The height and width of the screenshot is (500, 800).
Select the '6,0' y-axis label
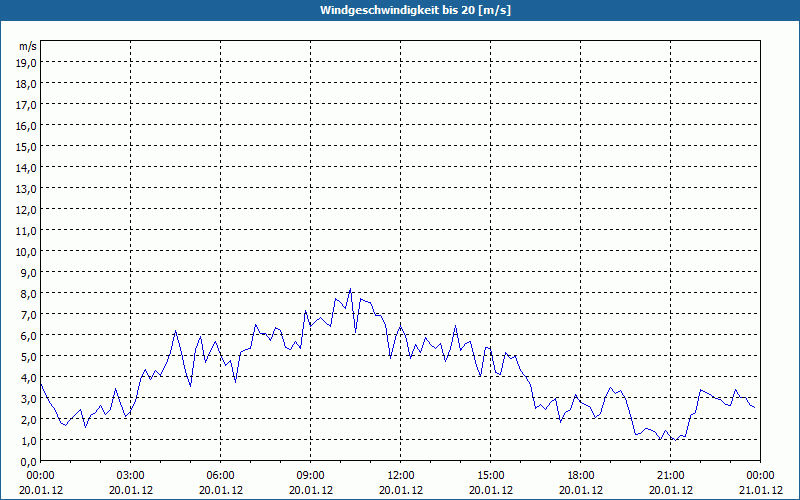coord(29,336)
